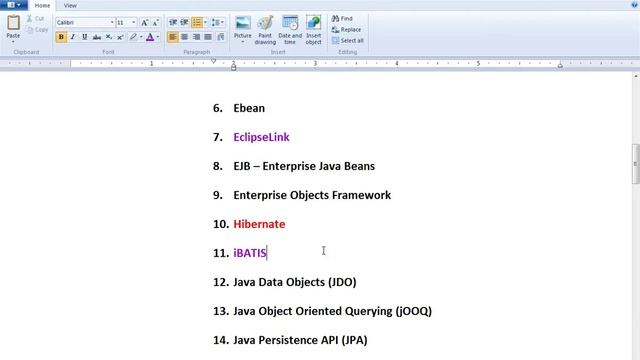Align text right
The width and height of the screenshot is (640, 360).
(x=196, y=37)
